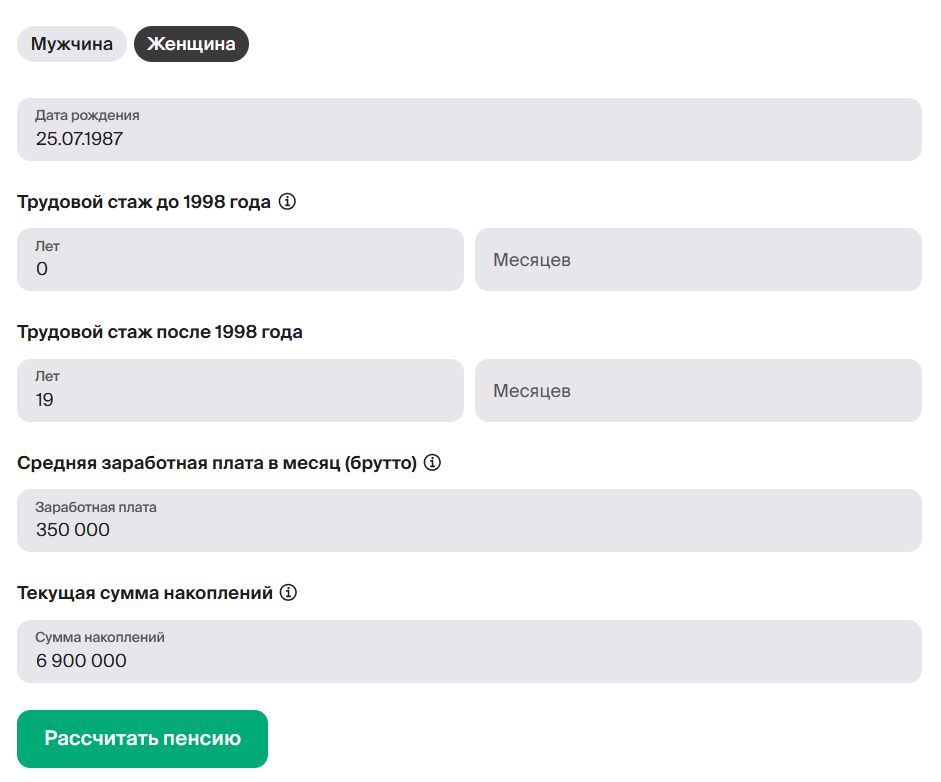Screen dimensions: 941x782
Task: Click the small 'Заработная плата' field label
Action: click(x=96, y=507)
